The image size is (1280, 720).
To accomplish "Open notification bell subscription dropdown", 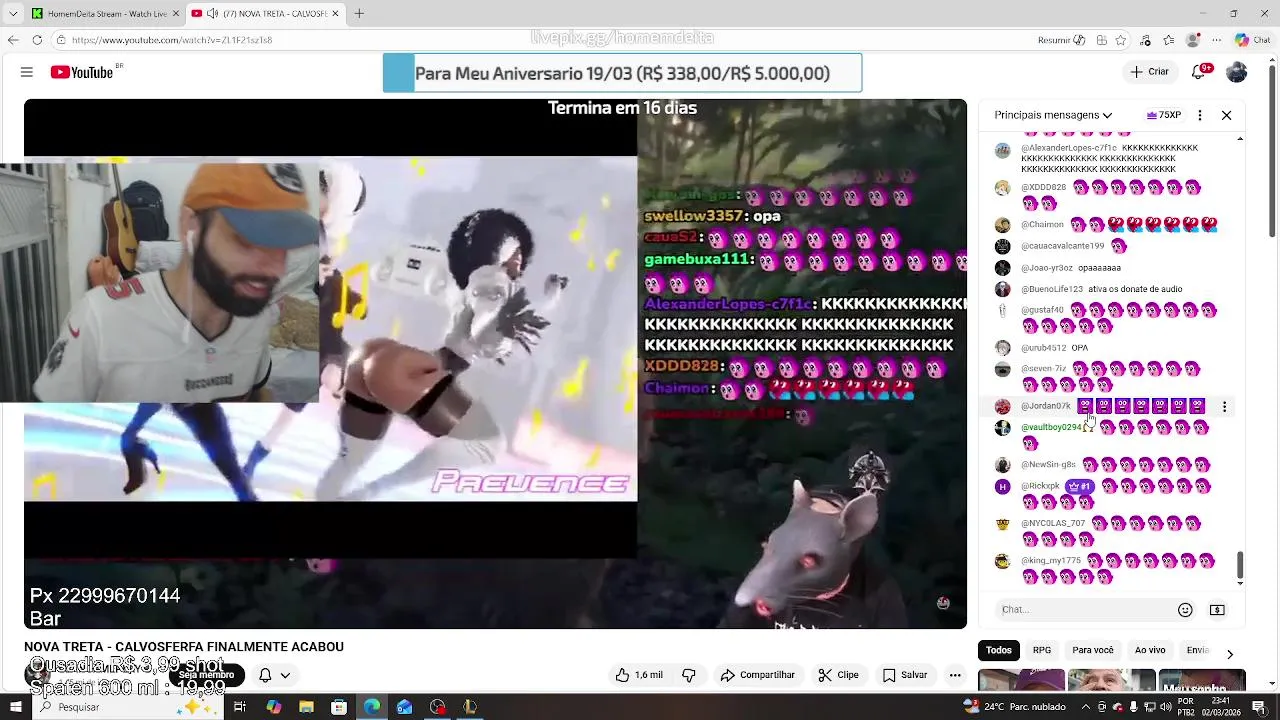I will point(274,675).
